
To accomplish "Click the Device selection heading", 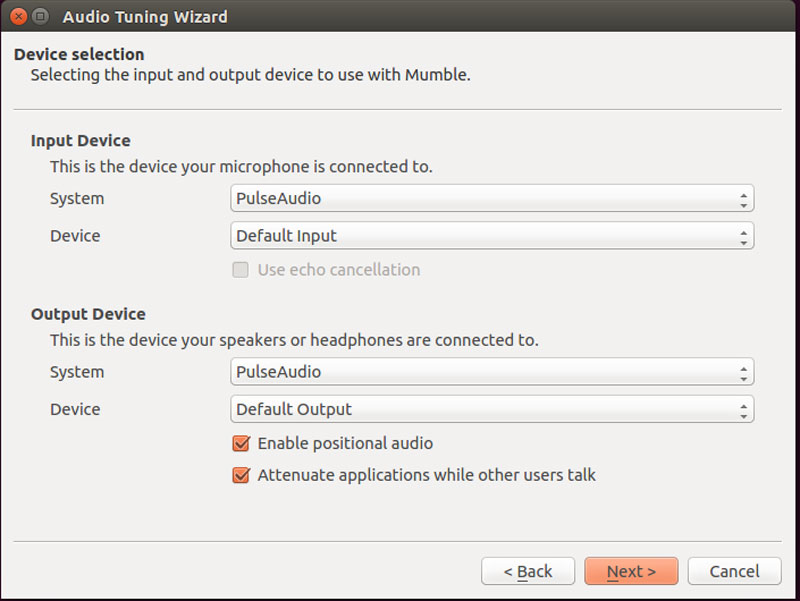I will pos(78,54).
